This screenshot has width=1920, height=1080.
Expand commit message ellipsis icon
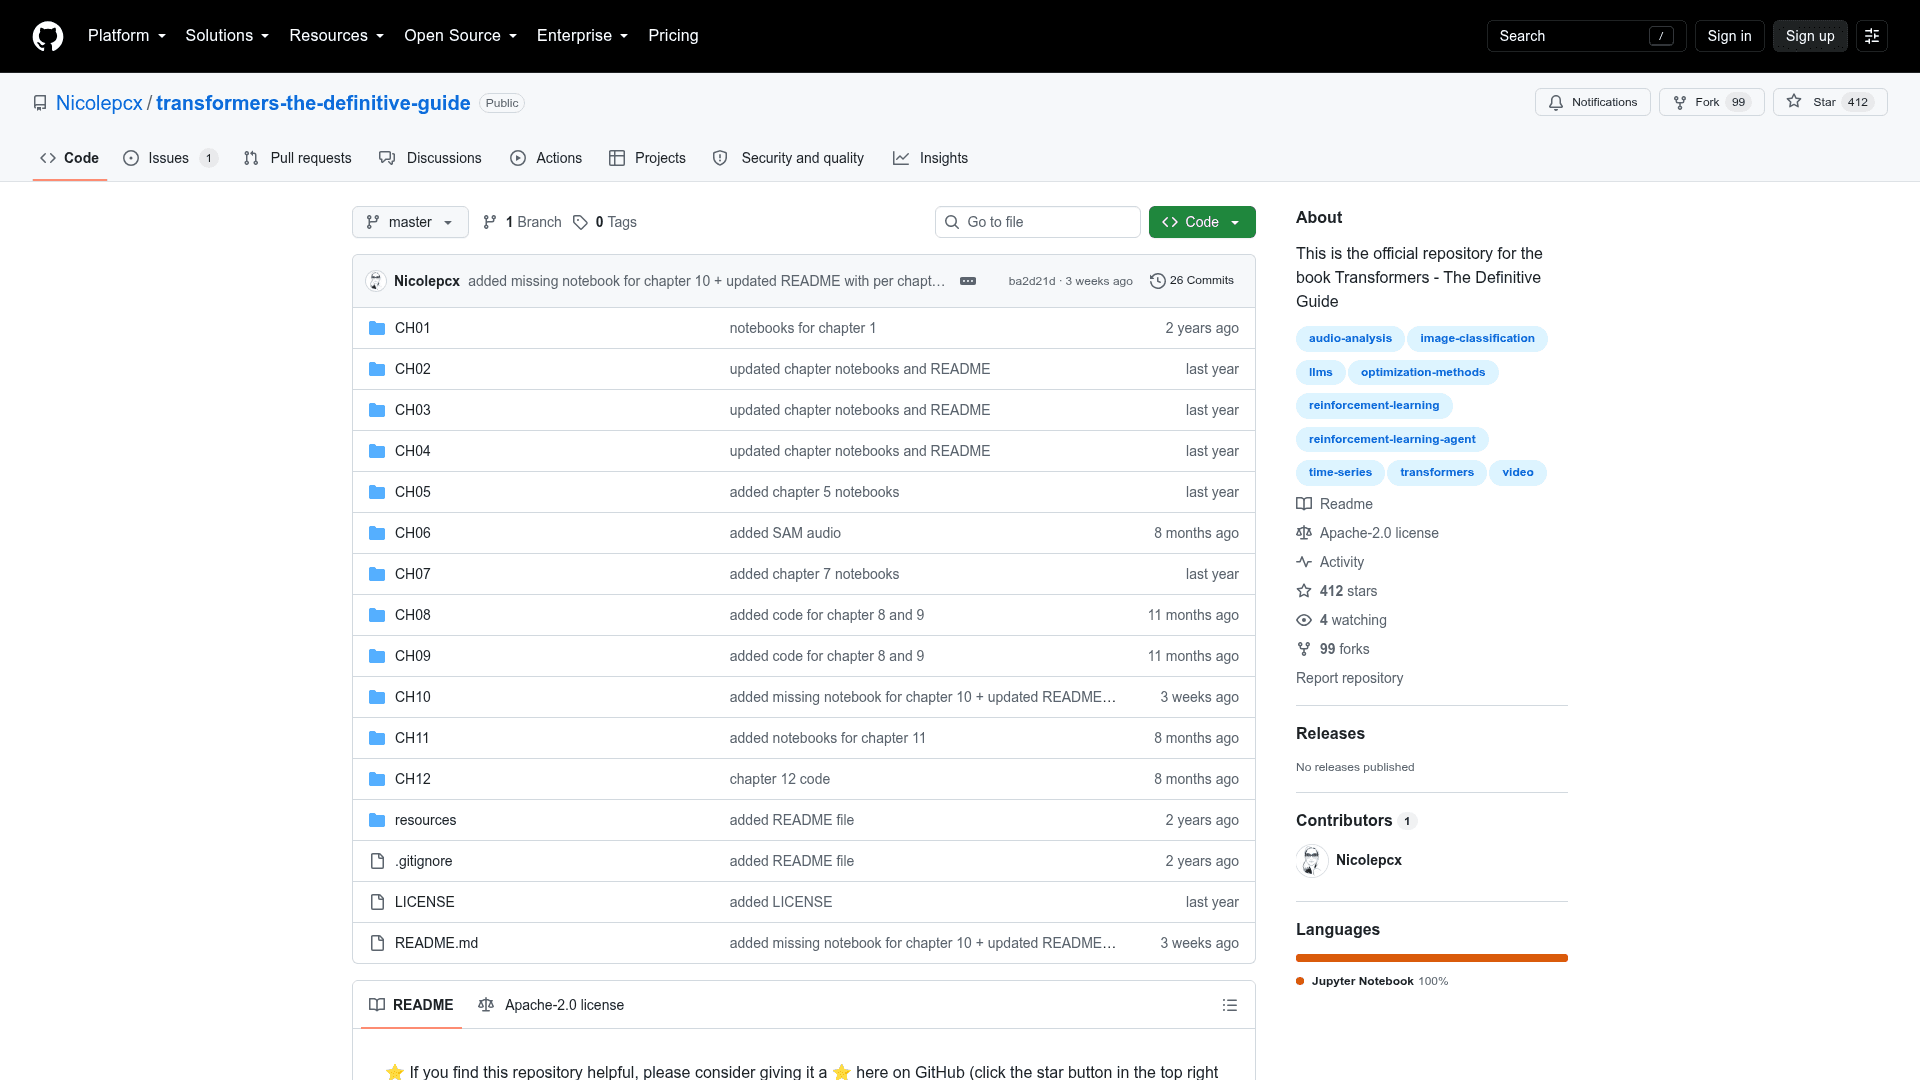(968, 281)
